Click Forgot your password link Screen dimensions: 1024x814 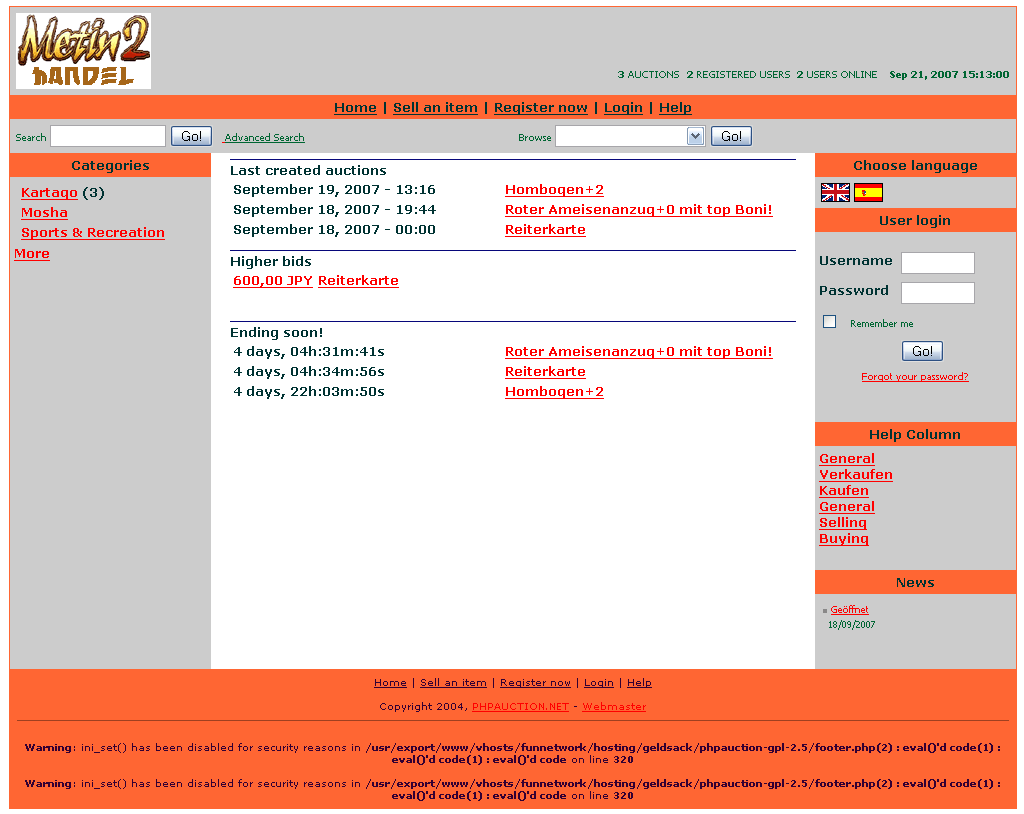tap(914, 377)
